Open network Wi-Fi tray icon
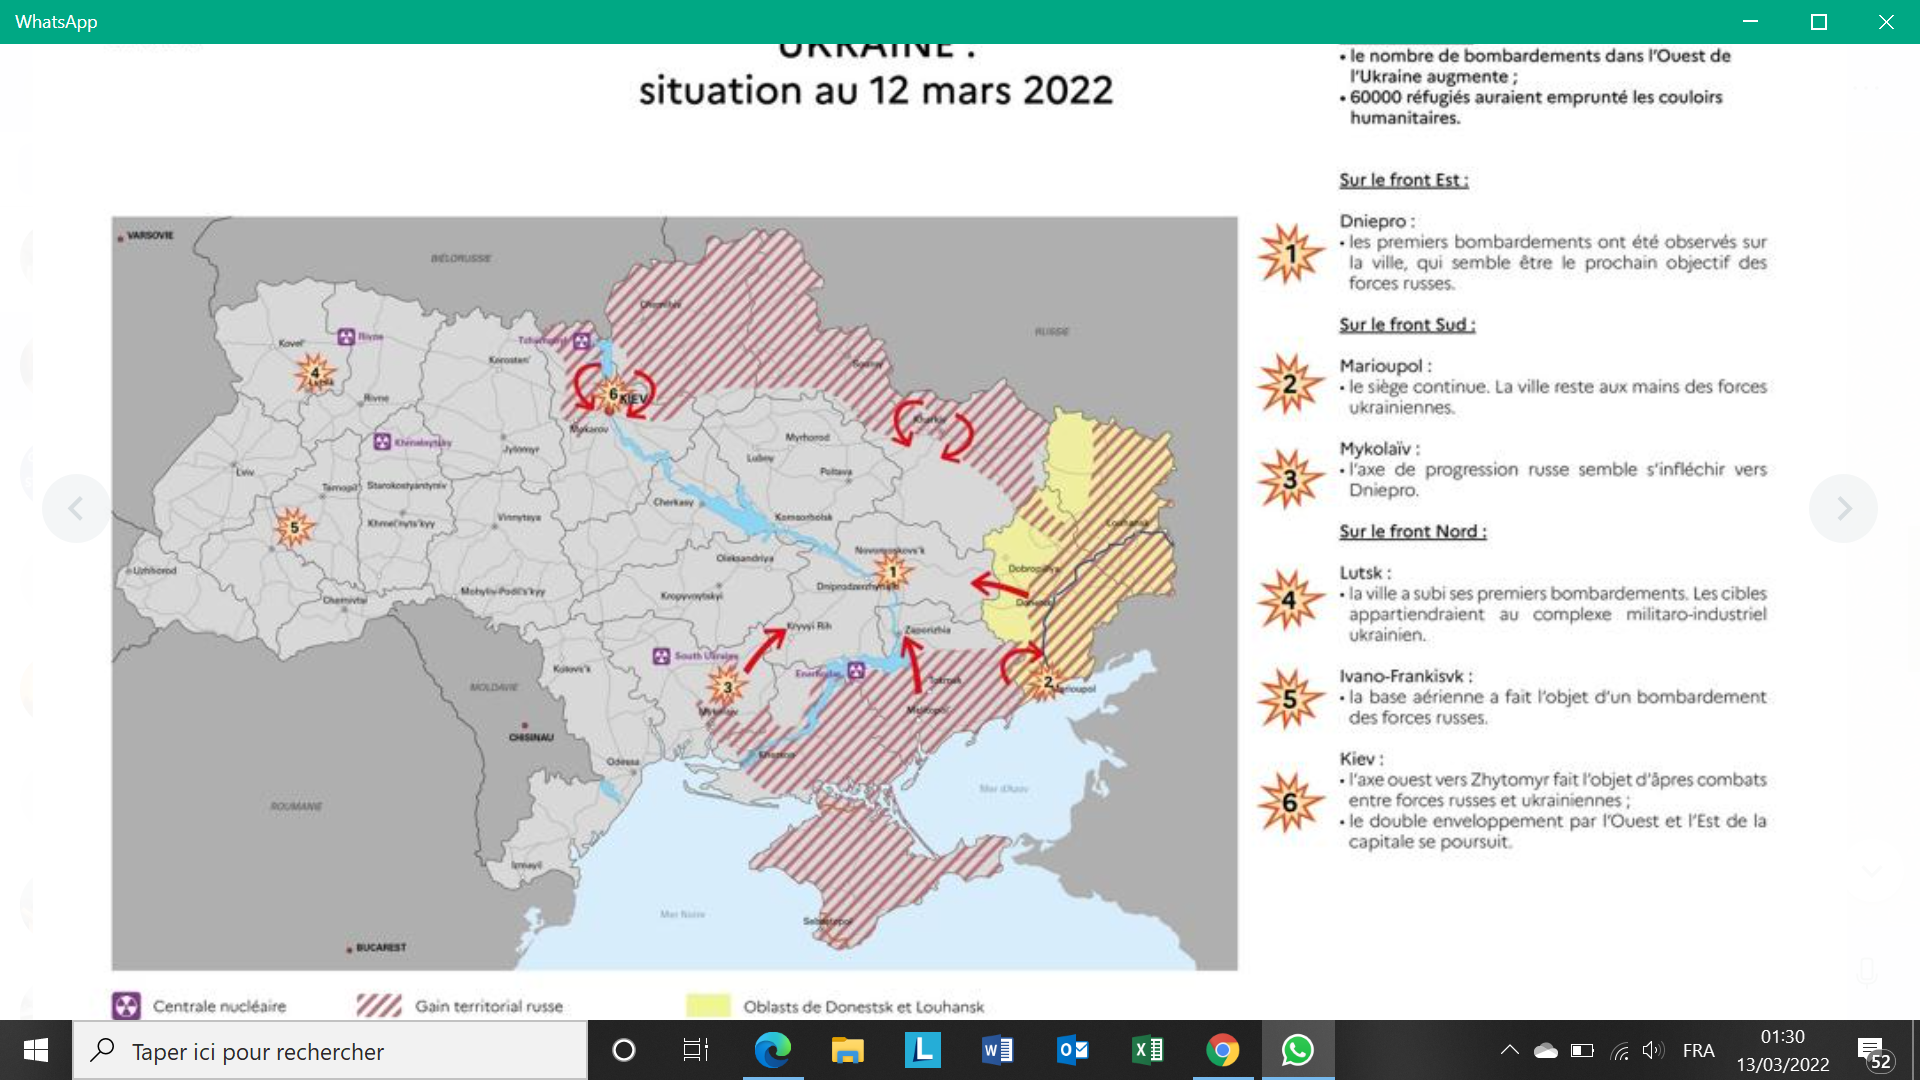The height and width of the screenshot is (1080, 1920). (x=1620, y=1050)
